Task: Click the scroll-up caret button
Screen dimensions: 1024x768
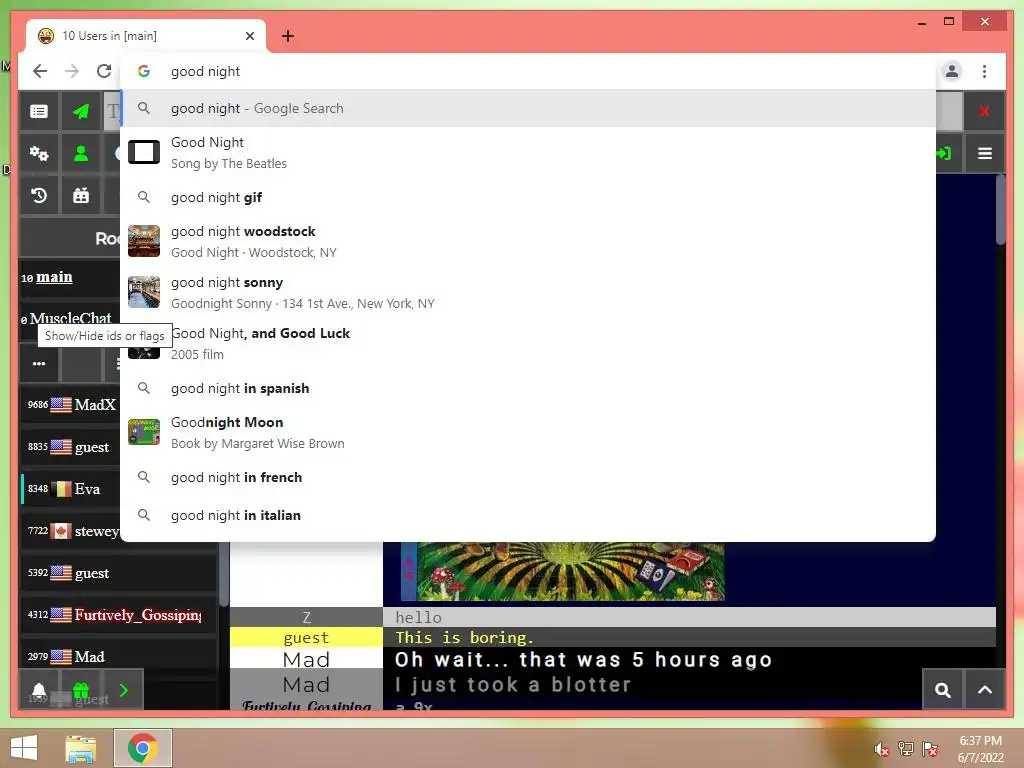Action: click(x=985, y=690)
